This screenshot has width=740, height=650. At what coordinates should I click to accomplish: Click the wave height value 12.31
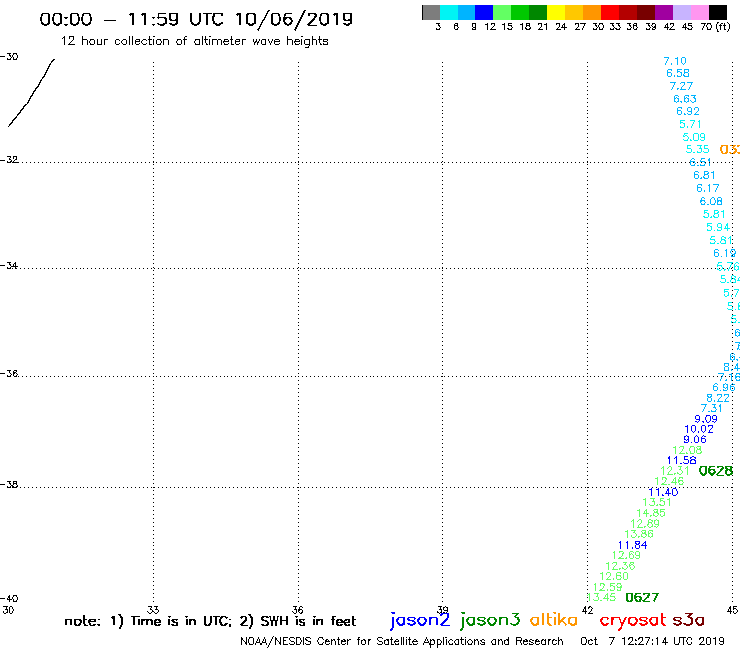click(x=675, y=471)
